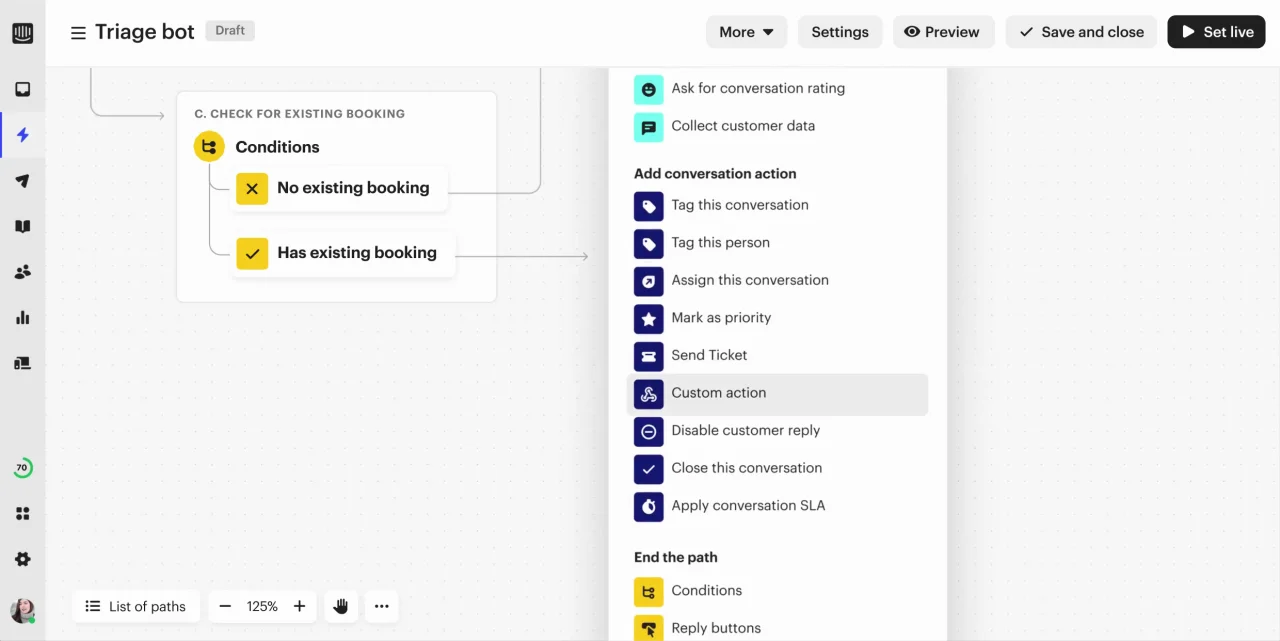Open the More dropdown in the top bar
The image size is (1280, 641).
(746, 31)
